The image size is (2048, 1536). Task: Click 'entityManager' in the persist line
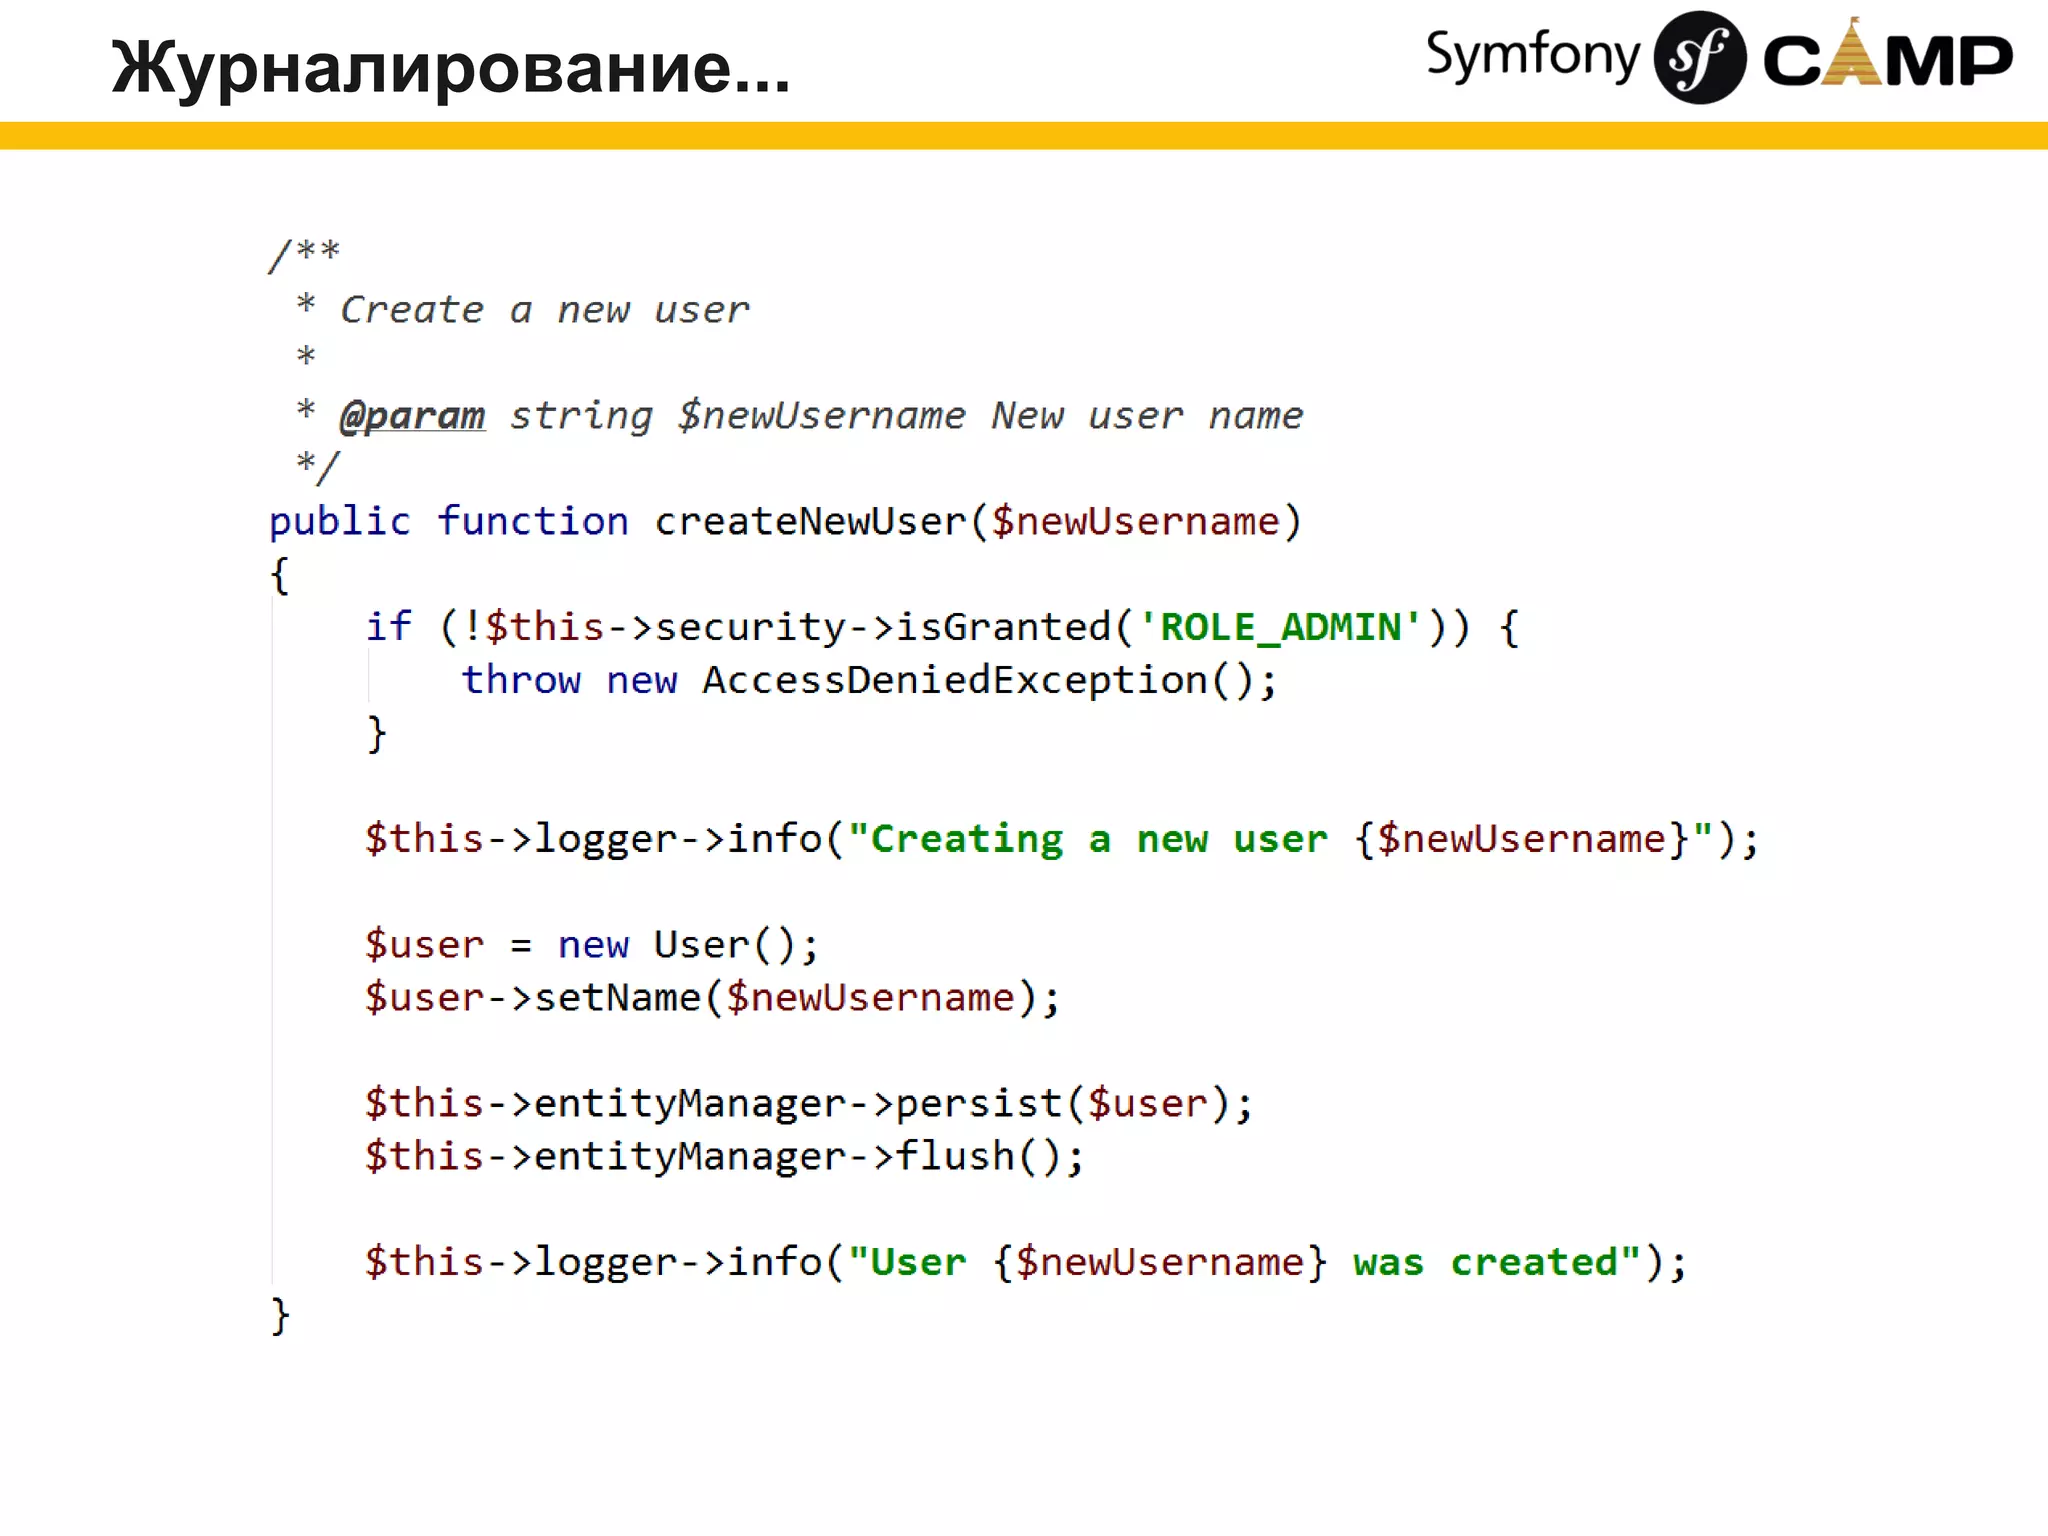pyautogui.click(x=690, y=1105)
